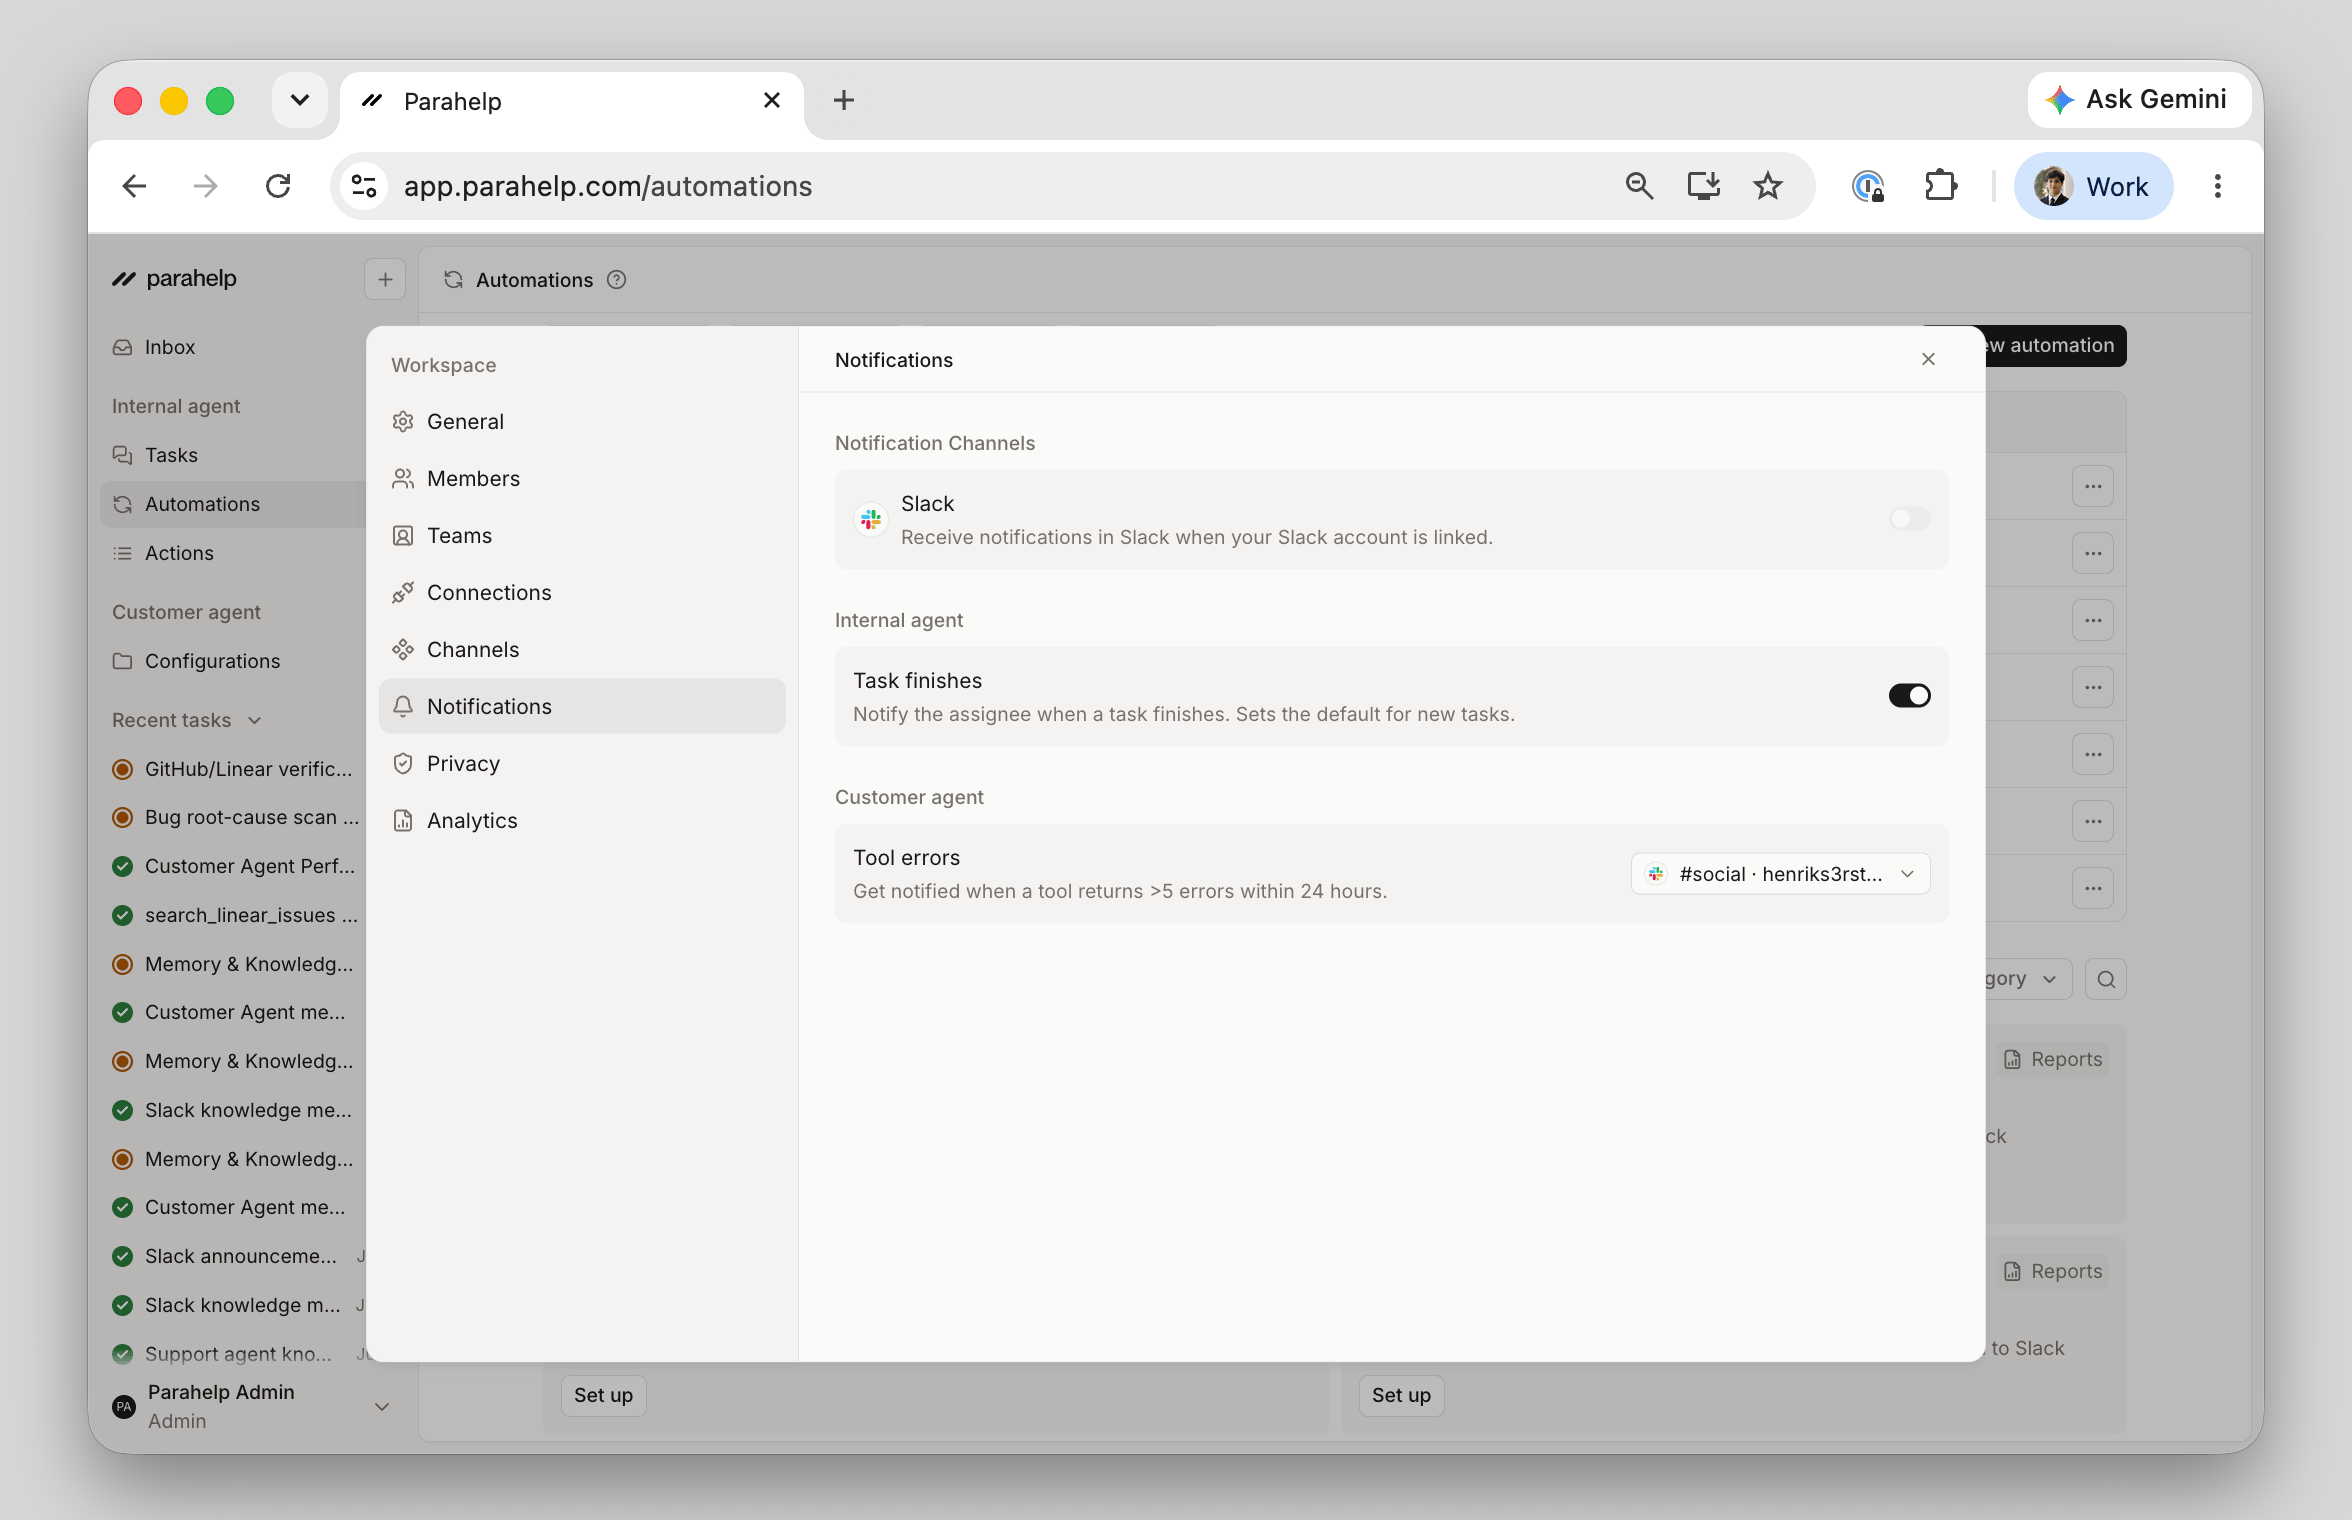
Task: Open the browser extensions puzzle icon
Action: click(1940, 186)
